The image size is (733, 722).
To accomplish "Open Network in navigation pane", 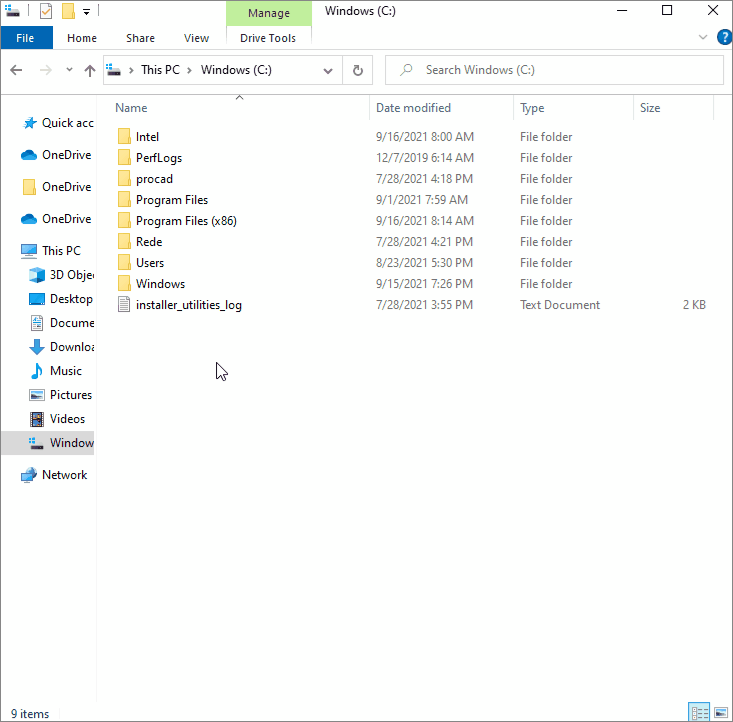I will 54,475.
